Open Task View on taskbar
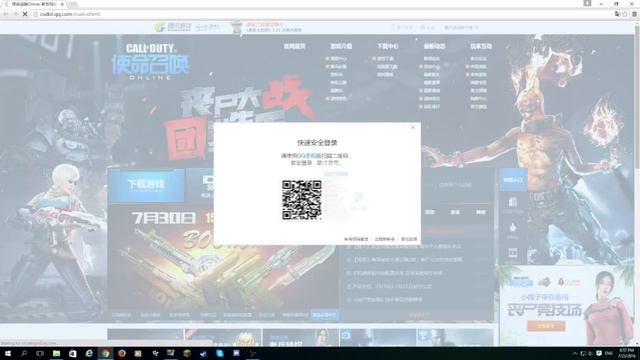 (40, 353)
